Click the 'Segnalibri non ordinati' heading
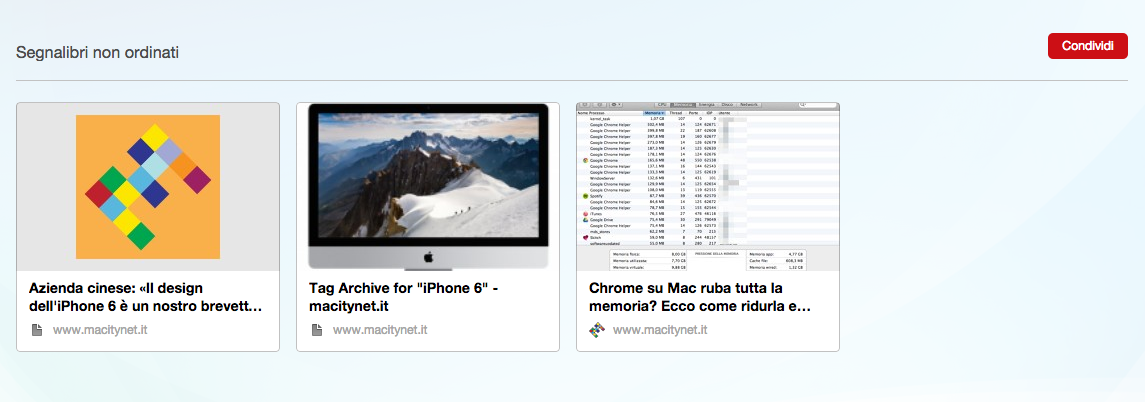Image resolution: width=1145 pixels, height=402 pixels. pyautogui.click(x=98, y=53)
